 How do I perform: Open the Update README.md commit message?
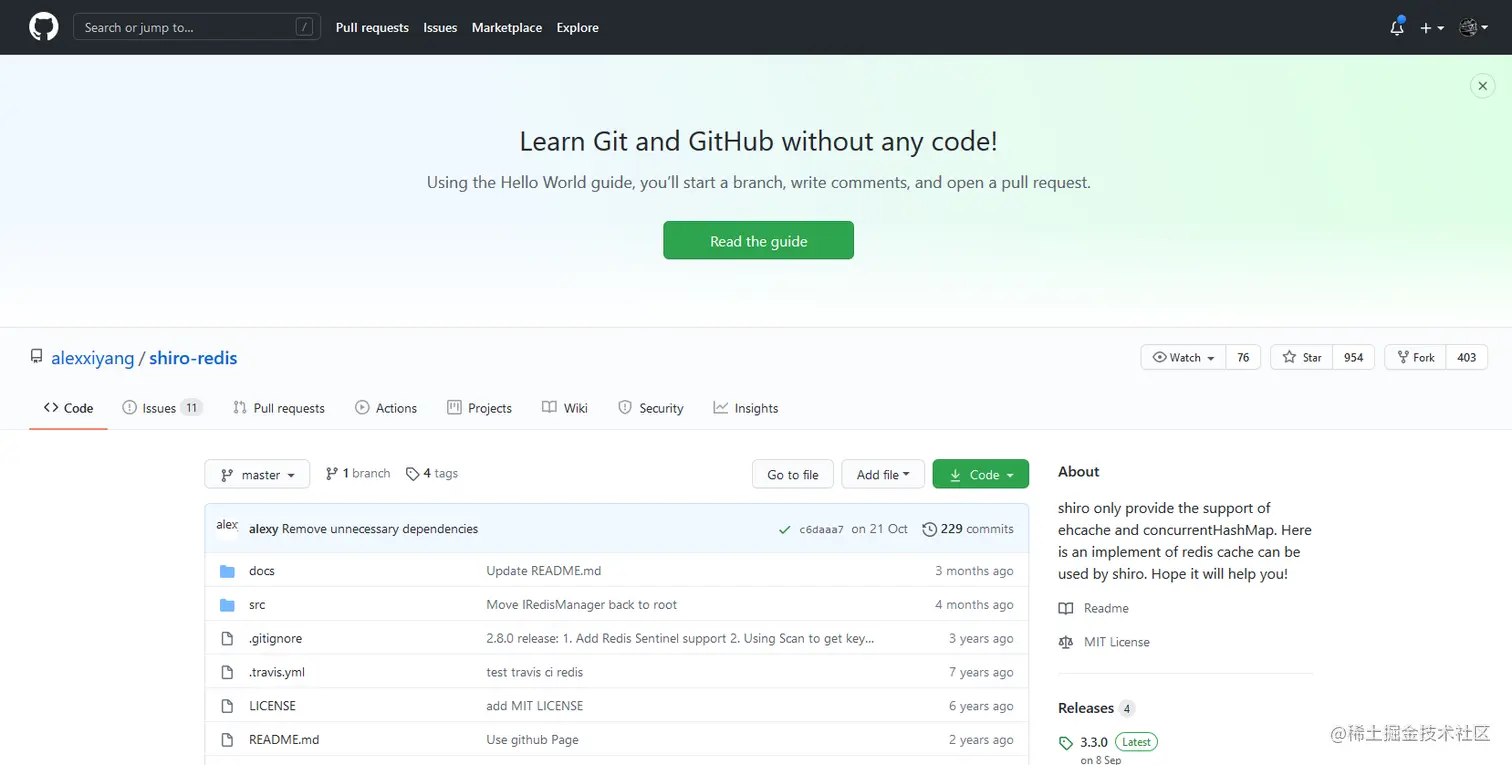[544, 571]
